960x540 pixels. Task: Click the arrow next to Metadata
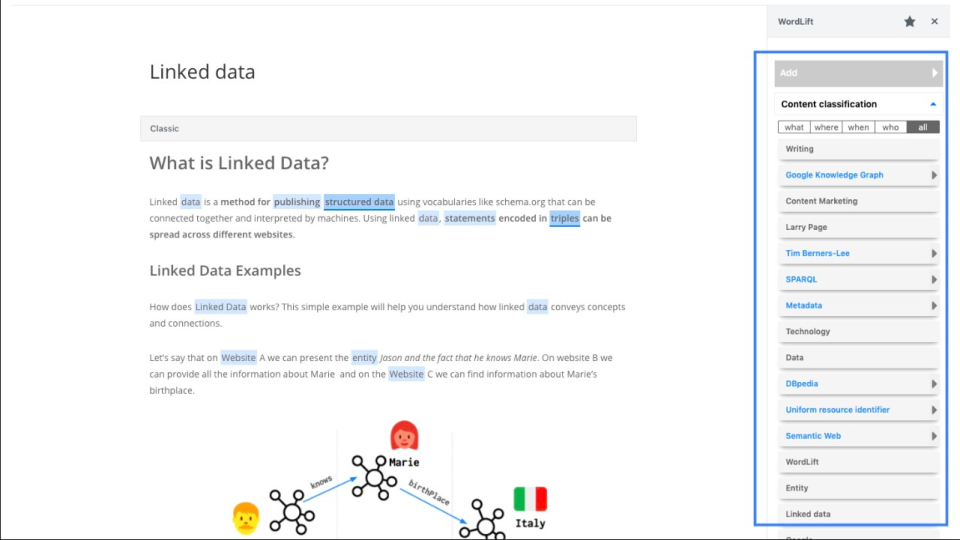click(934, 305)
